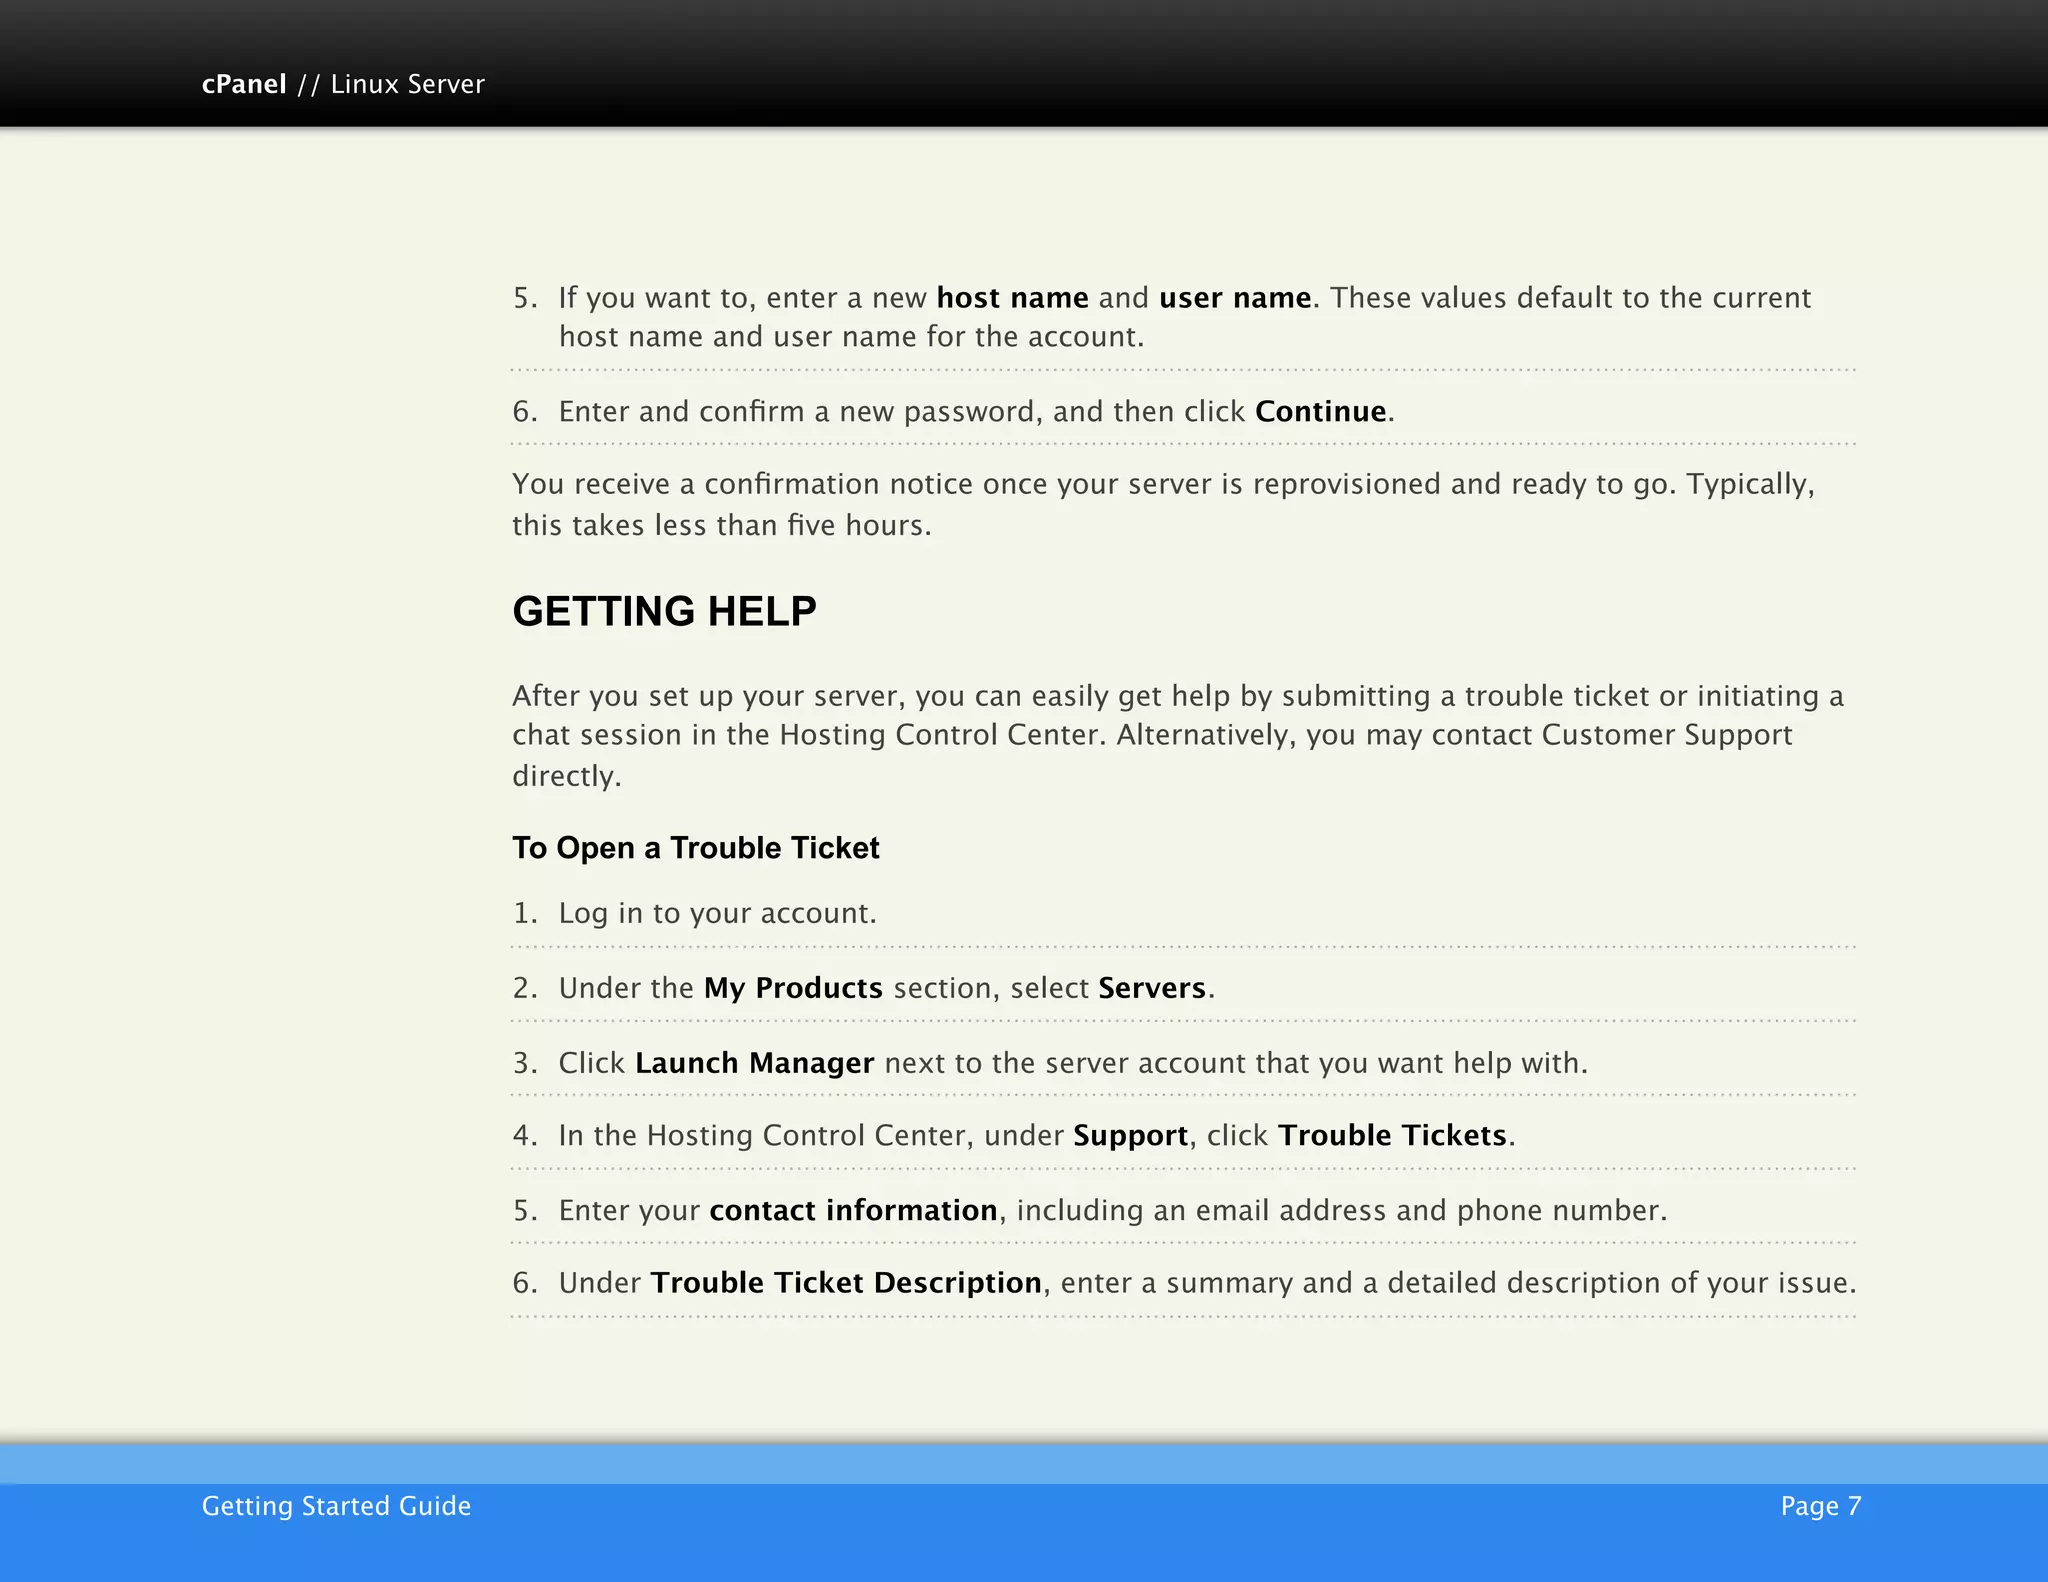
Task: Click 'host name and user name for the account.' line
Action: point(851,337)
